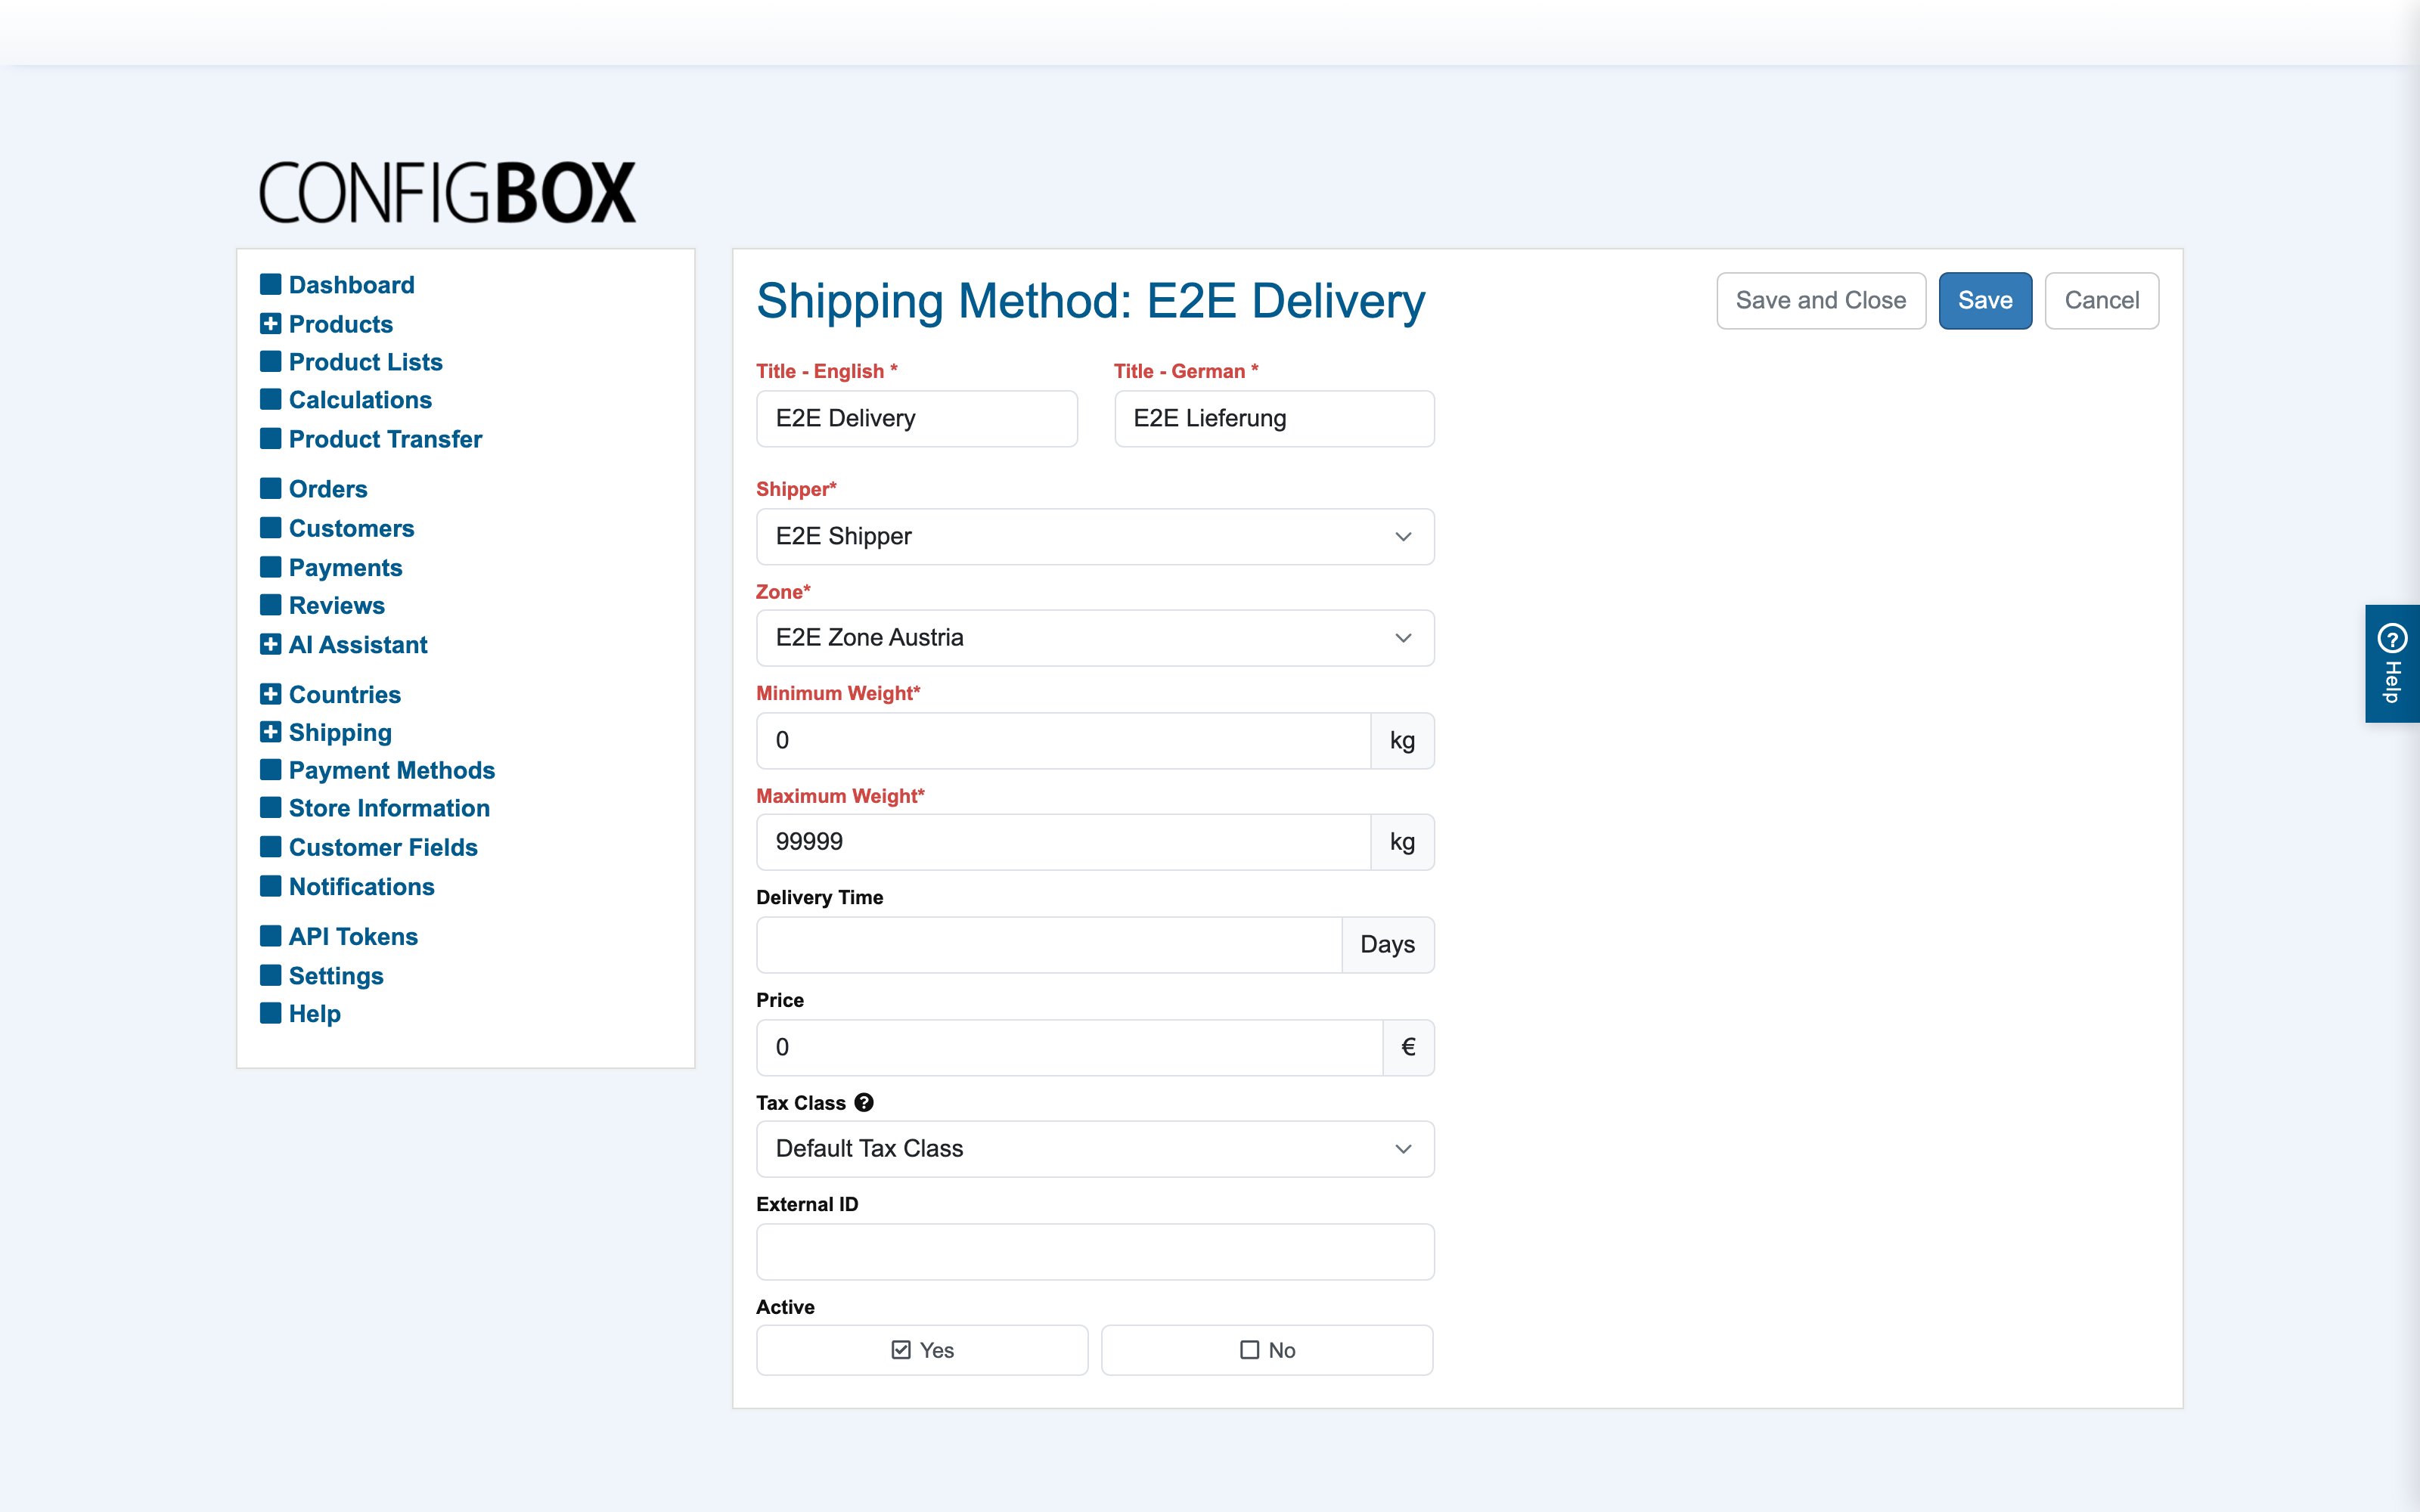The height and width of the screenshot is (1512, 2420).
Task: Click the Delivery Time input
Action: click(x=1049, y=944)
